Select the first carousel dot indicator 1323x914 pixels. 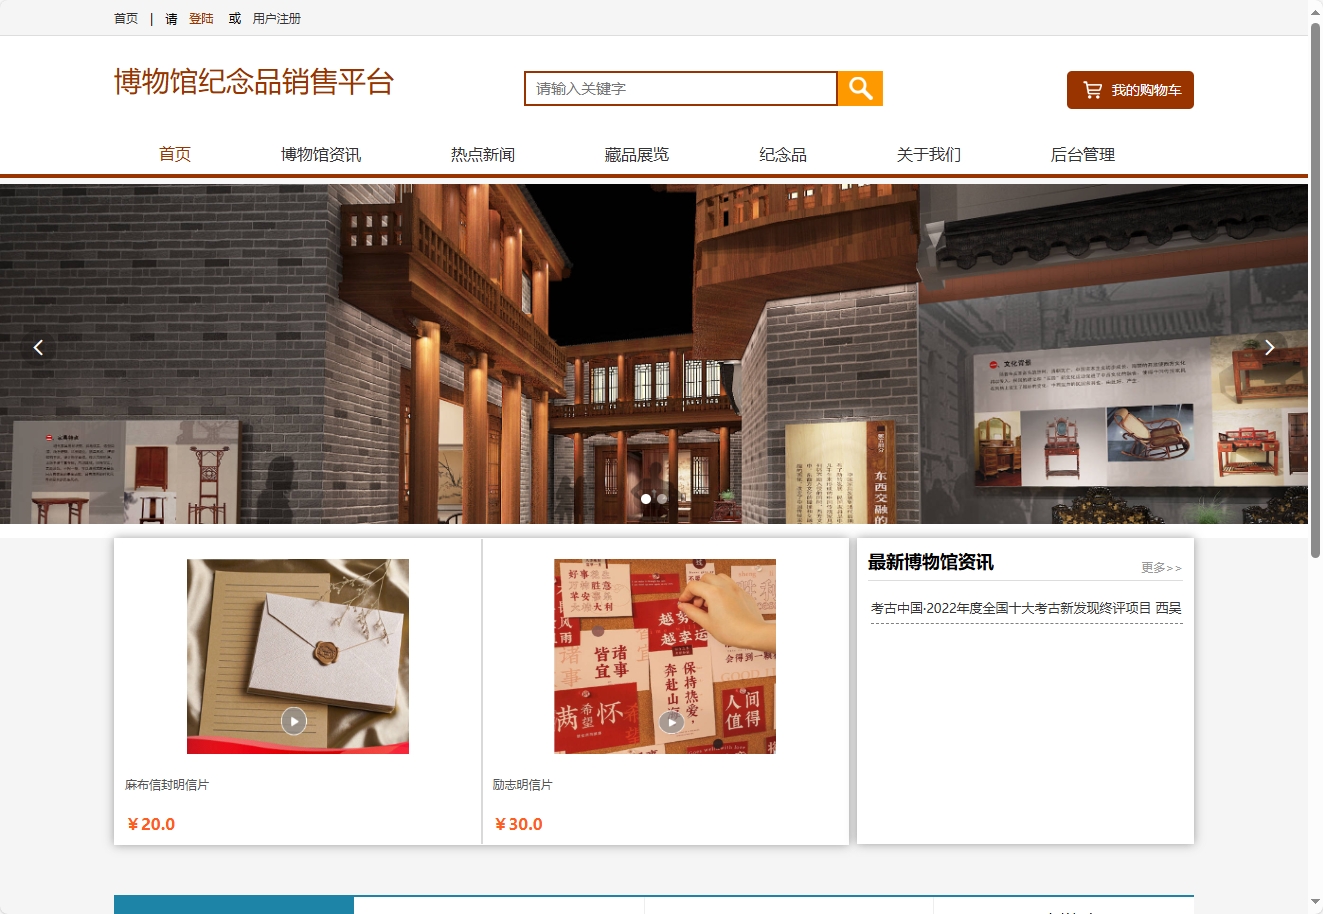point(648,498)
